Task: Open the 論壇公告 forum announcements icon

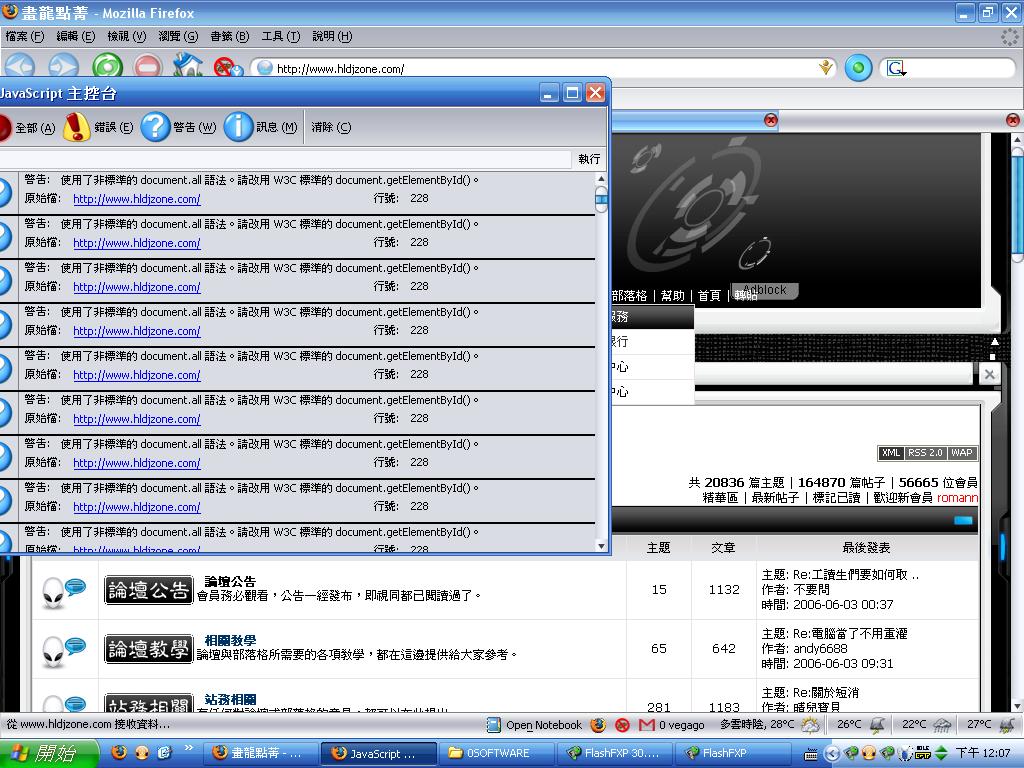Action: coord(148,591)
